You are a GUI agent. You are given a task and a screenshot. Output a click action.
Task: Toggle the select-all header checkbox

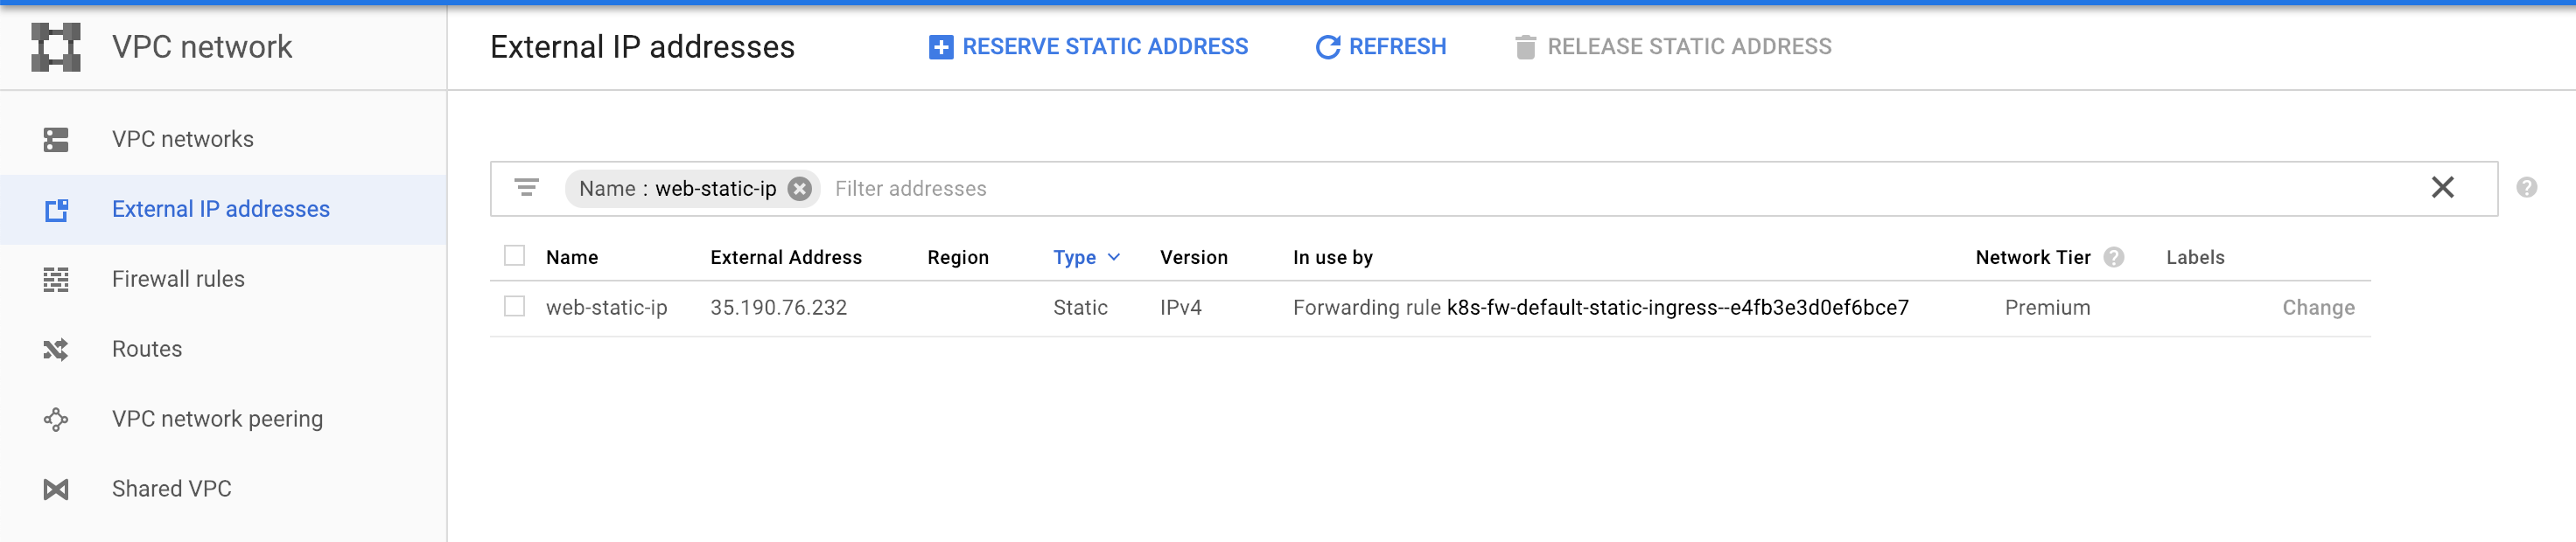(514, 257)
